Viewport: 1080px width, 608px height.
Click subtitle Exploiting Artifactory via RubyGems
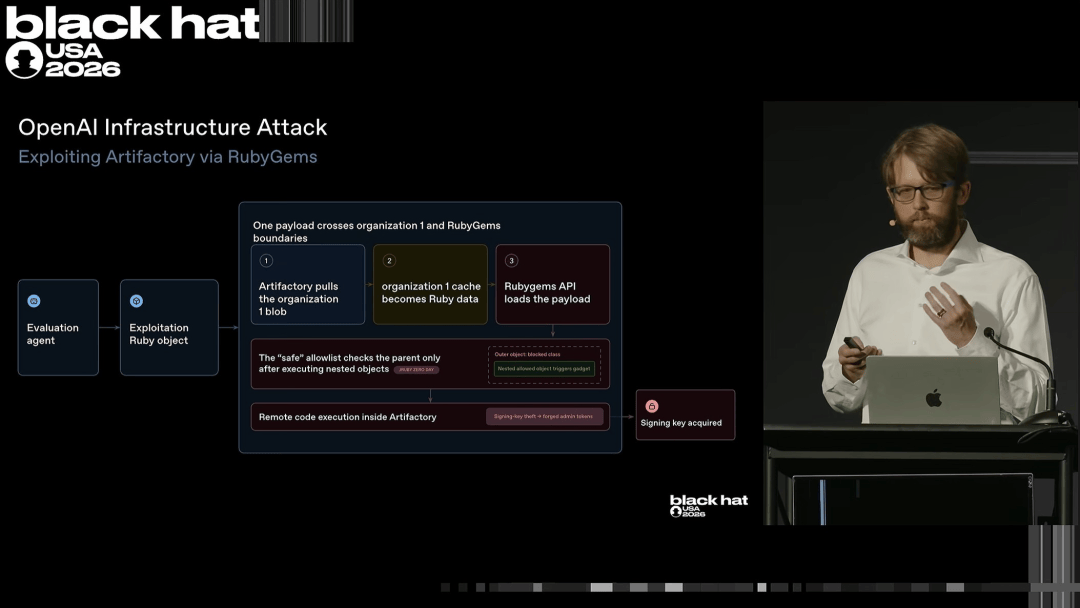(167, 157)
